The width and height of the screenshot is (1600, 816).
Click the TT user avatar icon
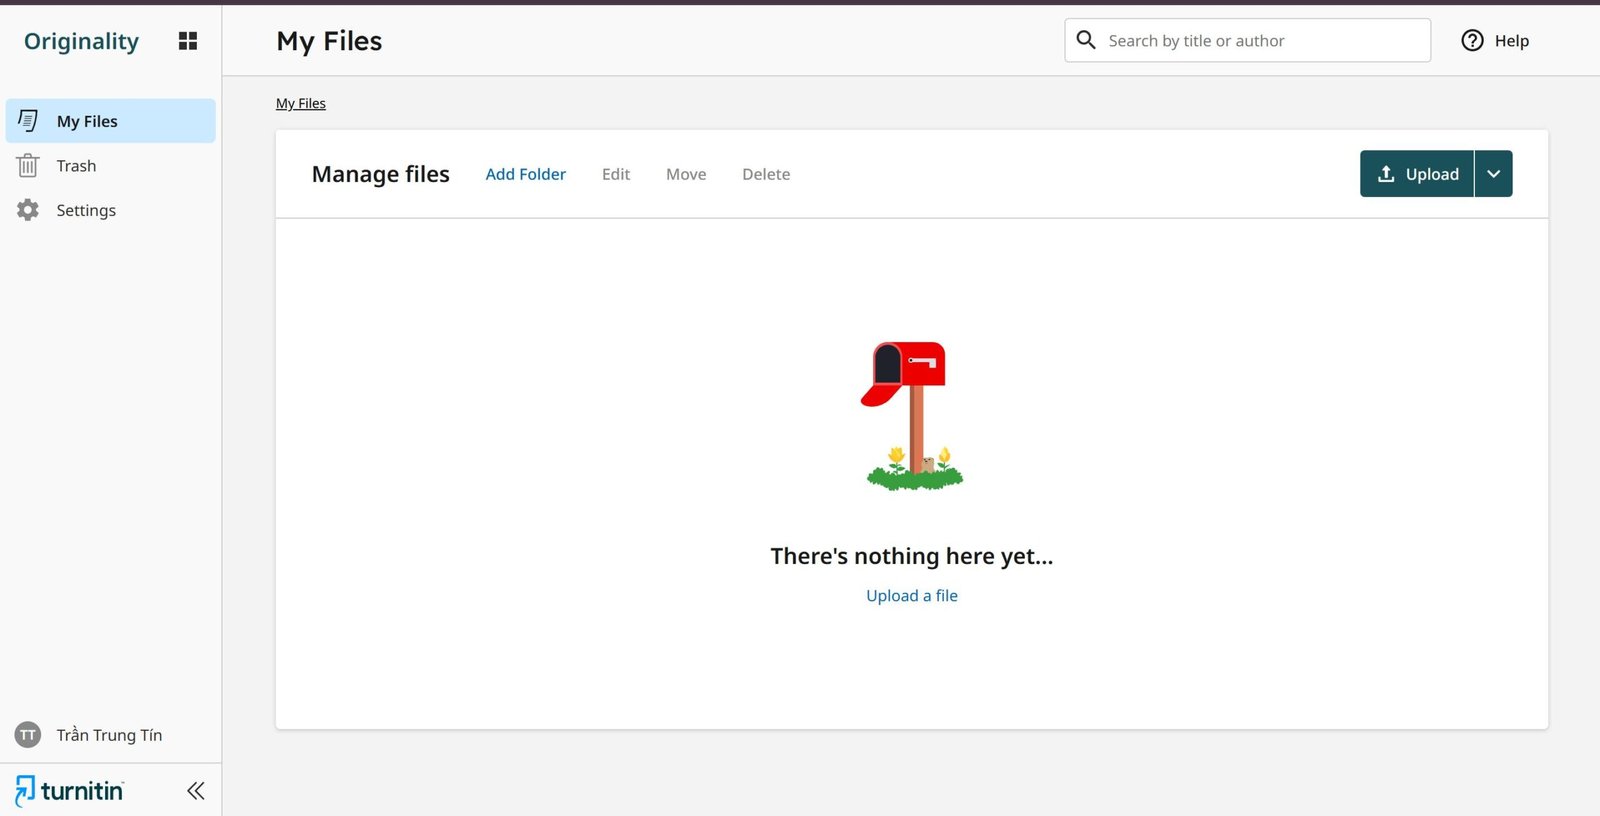[28, 735]
